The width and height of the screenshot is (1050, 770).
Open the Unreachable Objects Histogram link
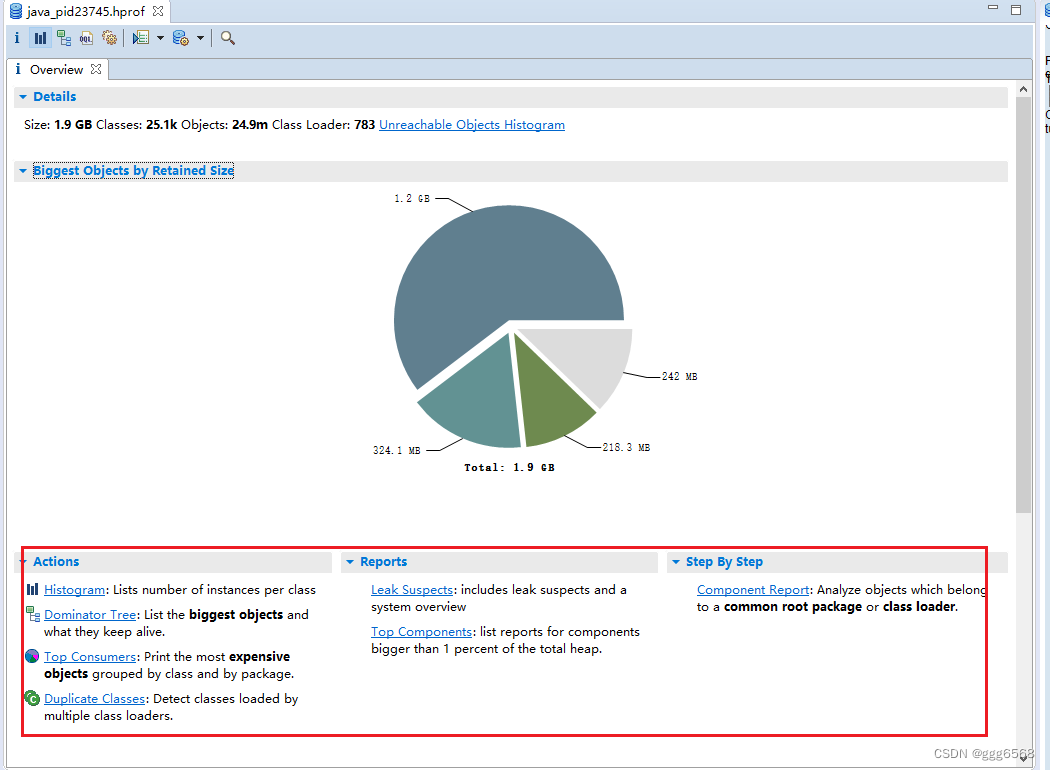pyautogui.click(x=471, y=124)
